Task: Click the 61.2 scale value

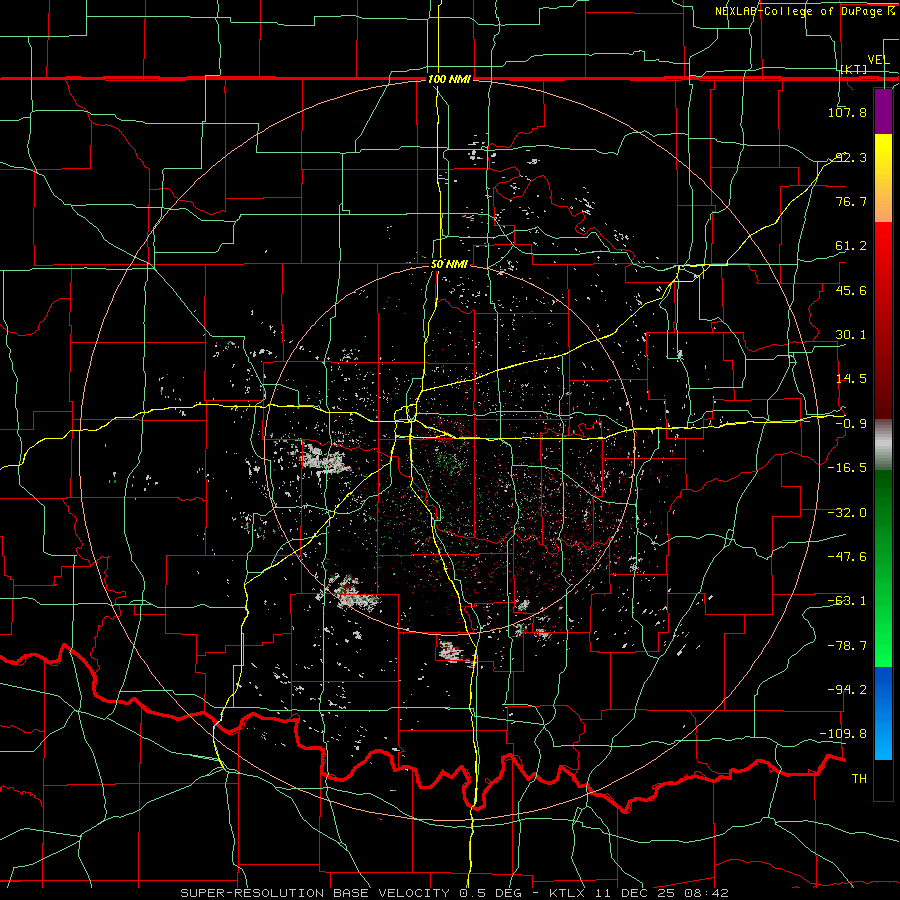Action: click(x=851, y=246)
